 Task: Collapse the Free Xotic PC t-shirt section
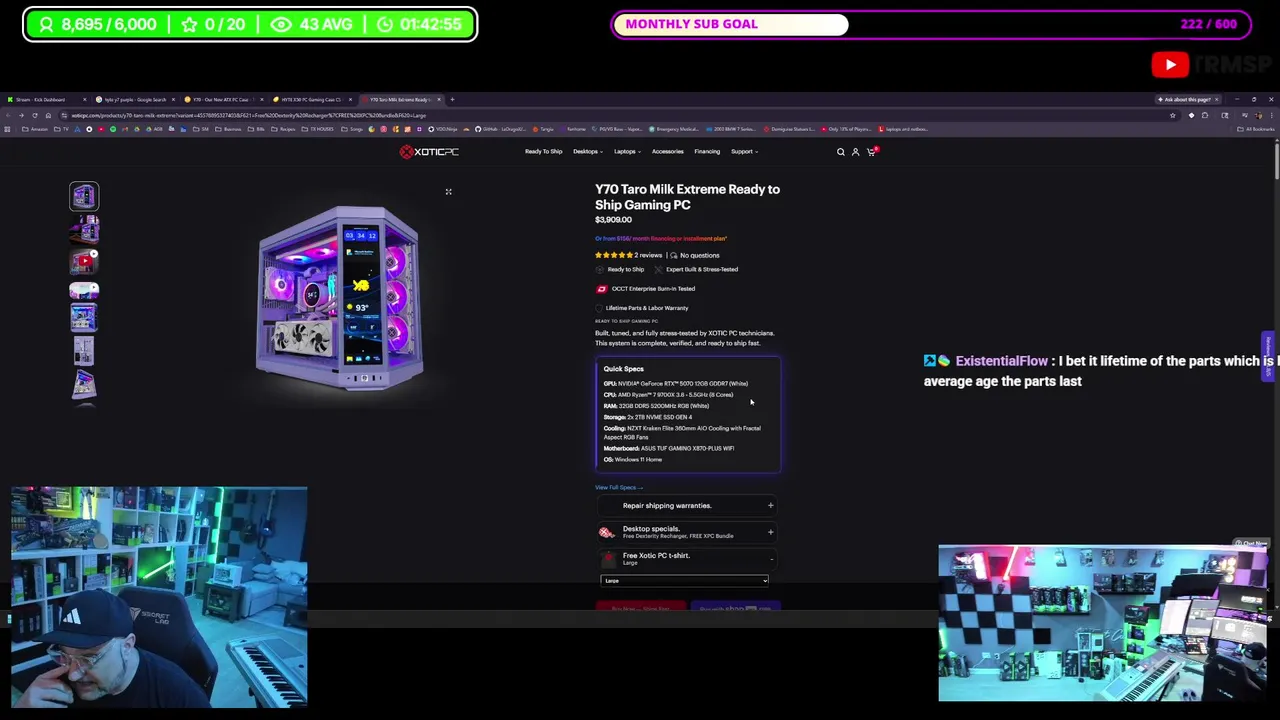[x=687, y=558]
